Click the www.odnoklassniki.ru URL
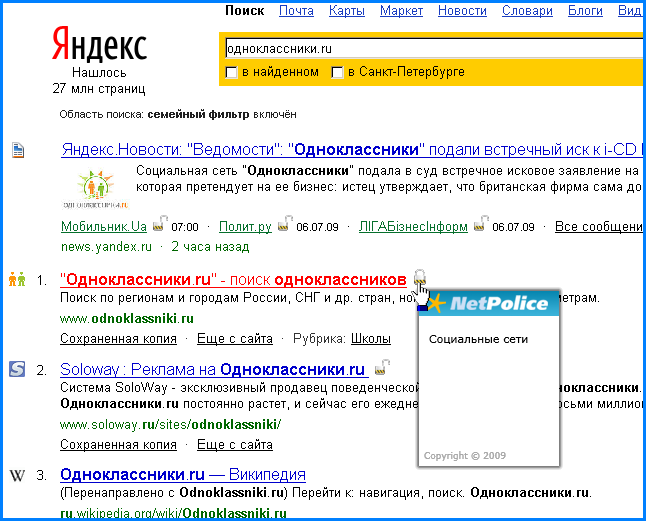This screenshot has width=646, height=521. [127, 318]
